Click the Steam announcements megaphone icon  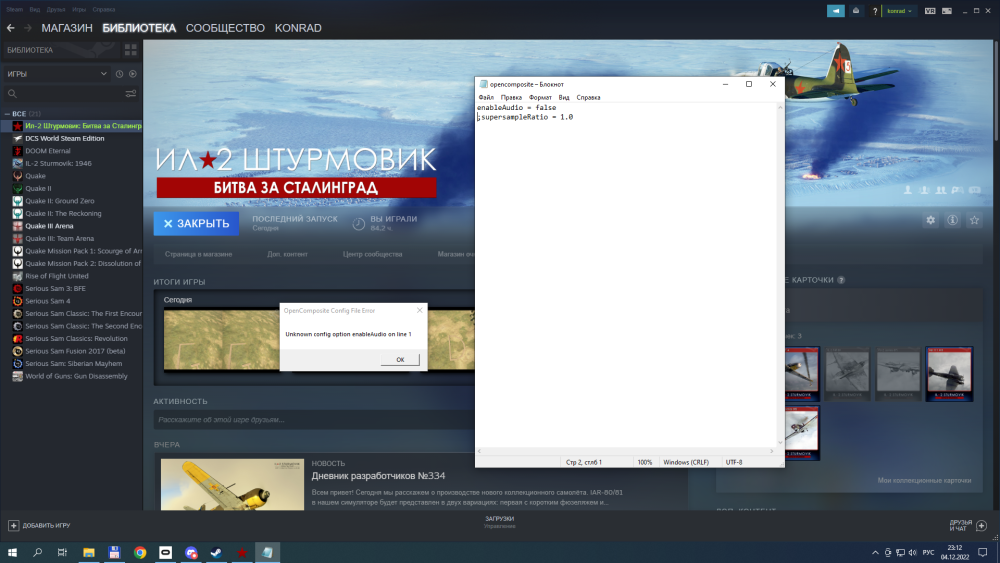(835, 11)
